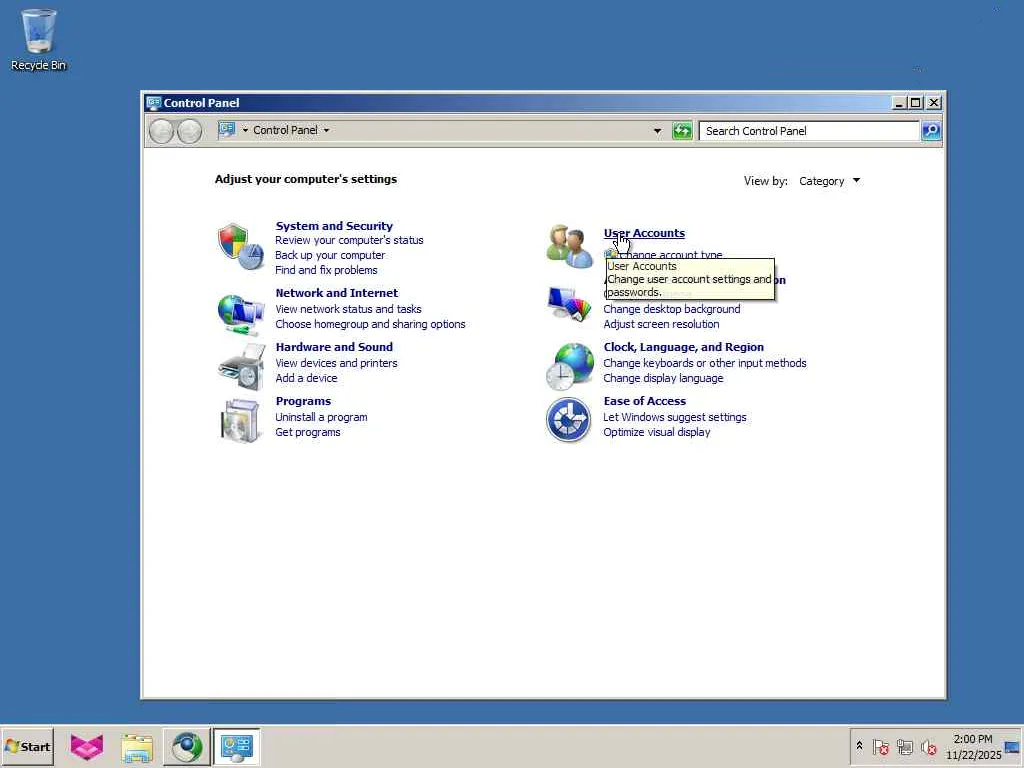The width and height of the screenshot is (1024, 768).
Task: Click the taskbar clock showing 2:00 PM
Action: pyautogui.click(x=973, y=746)
